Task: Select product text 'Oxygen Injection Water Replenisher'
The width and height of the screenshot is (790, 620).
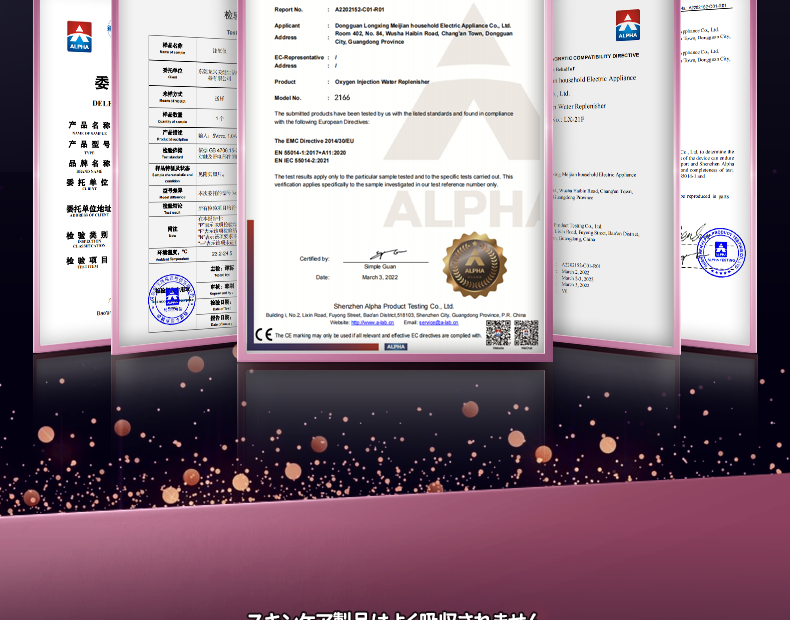Action: (382, 82)
